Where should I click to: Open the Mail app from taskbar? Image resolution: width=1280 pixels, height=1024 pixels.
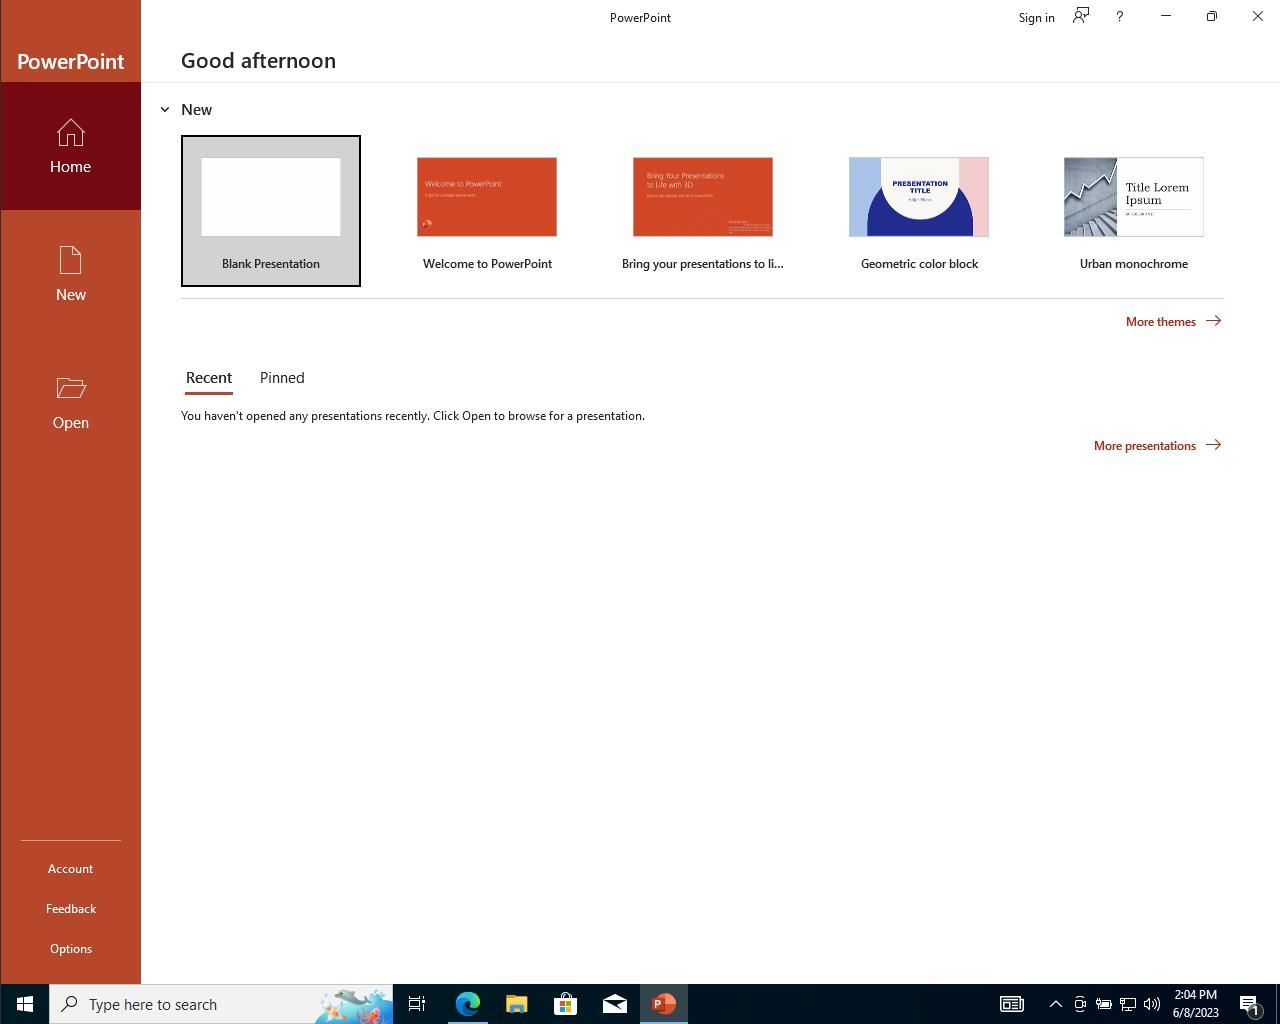pyautogui.click(x=614, y=1004)
